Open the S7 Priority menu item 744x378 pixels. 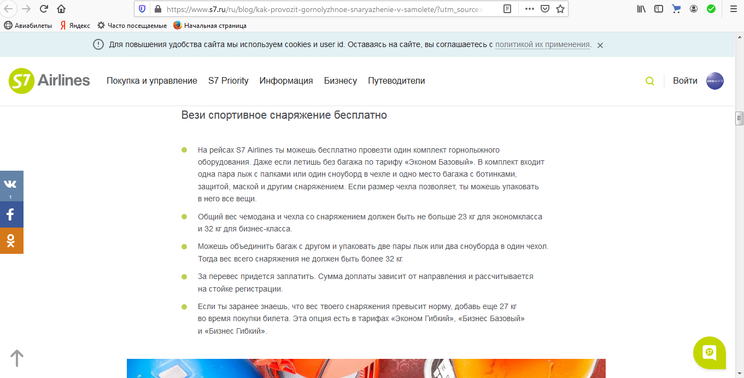pyautogui.click(x=228, y=81)
